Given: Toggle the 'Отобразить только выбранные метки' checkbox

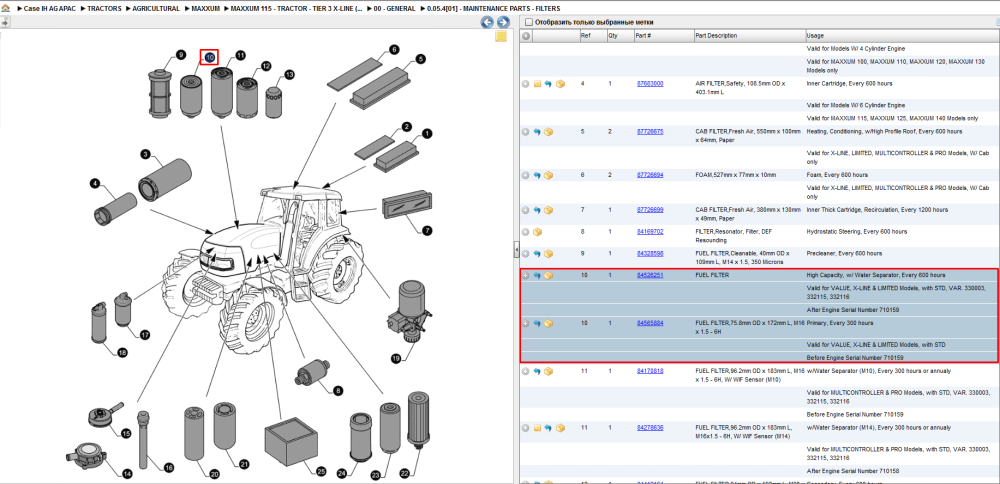Looking at the screenshot, I should (527, 22).
